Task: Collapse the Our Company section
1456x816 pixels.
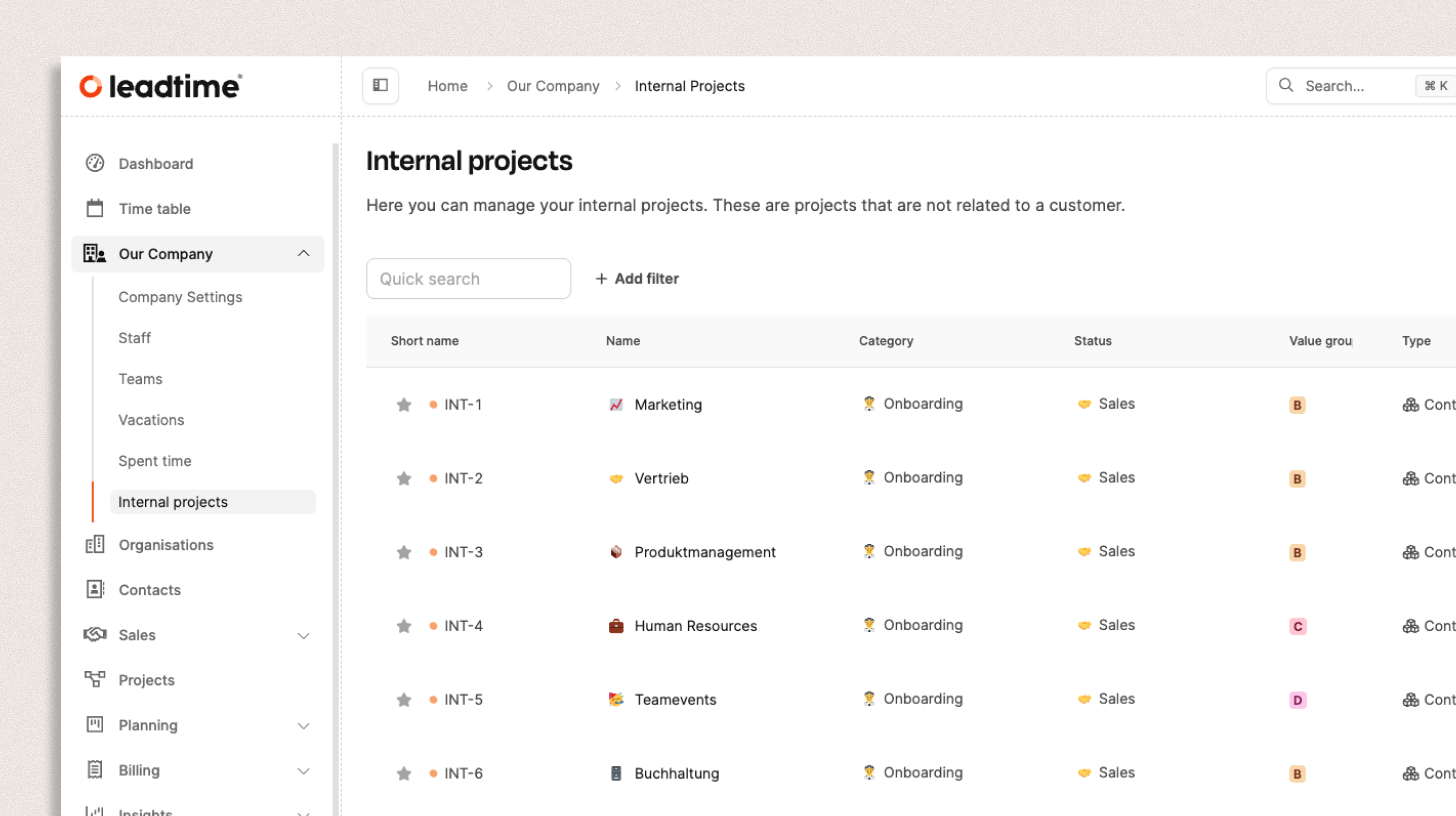Action: point(304,254)
